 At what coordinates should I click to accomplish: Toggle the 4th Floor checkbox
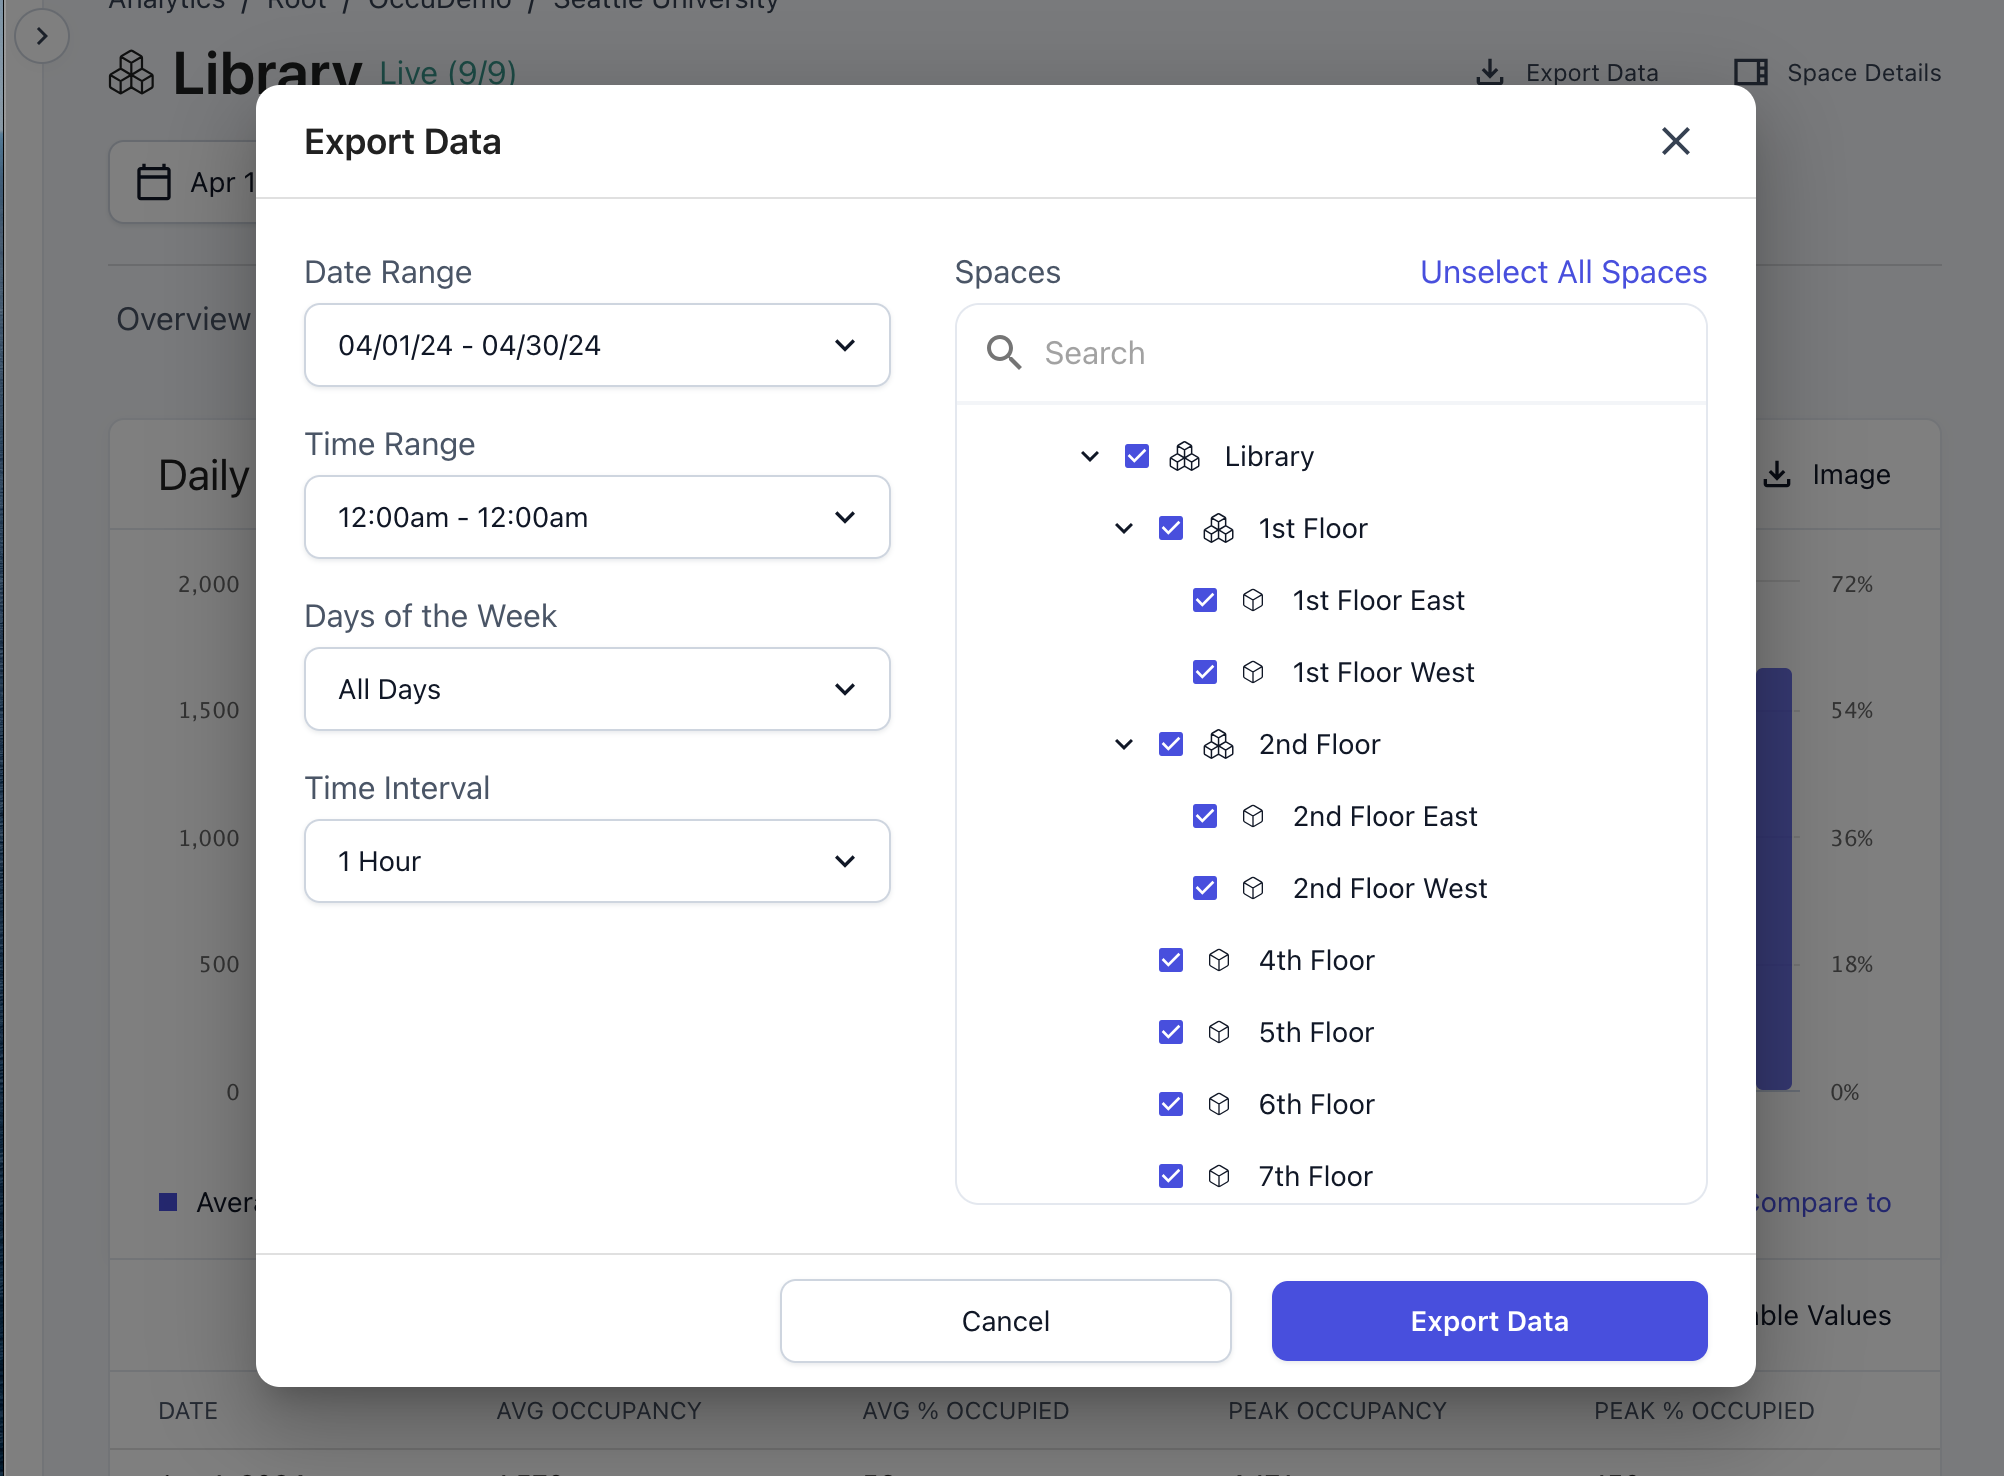(1170, 961)
